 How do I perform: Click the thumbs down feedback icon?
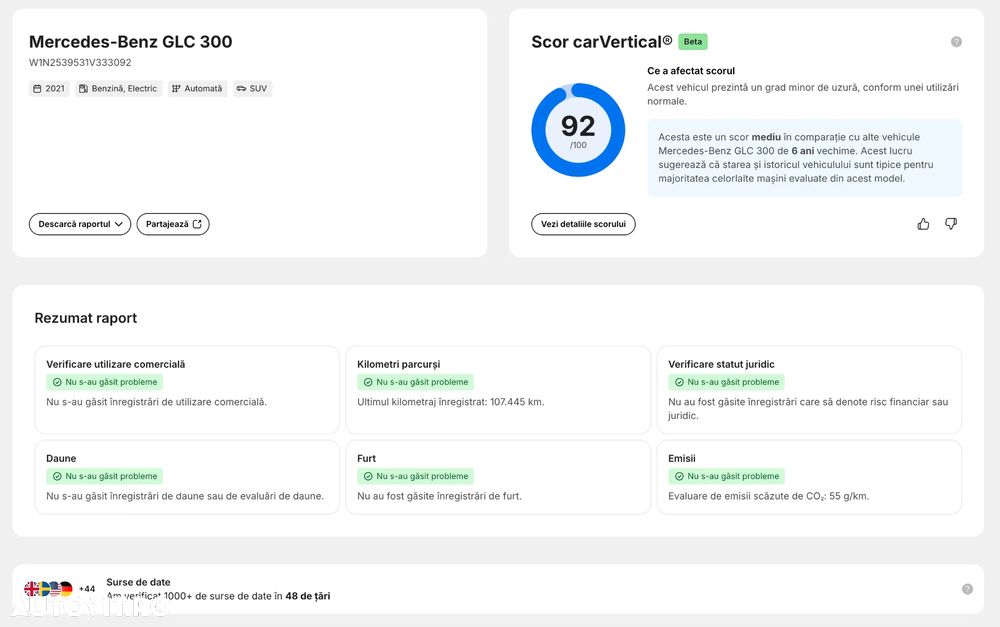951,224
